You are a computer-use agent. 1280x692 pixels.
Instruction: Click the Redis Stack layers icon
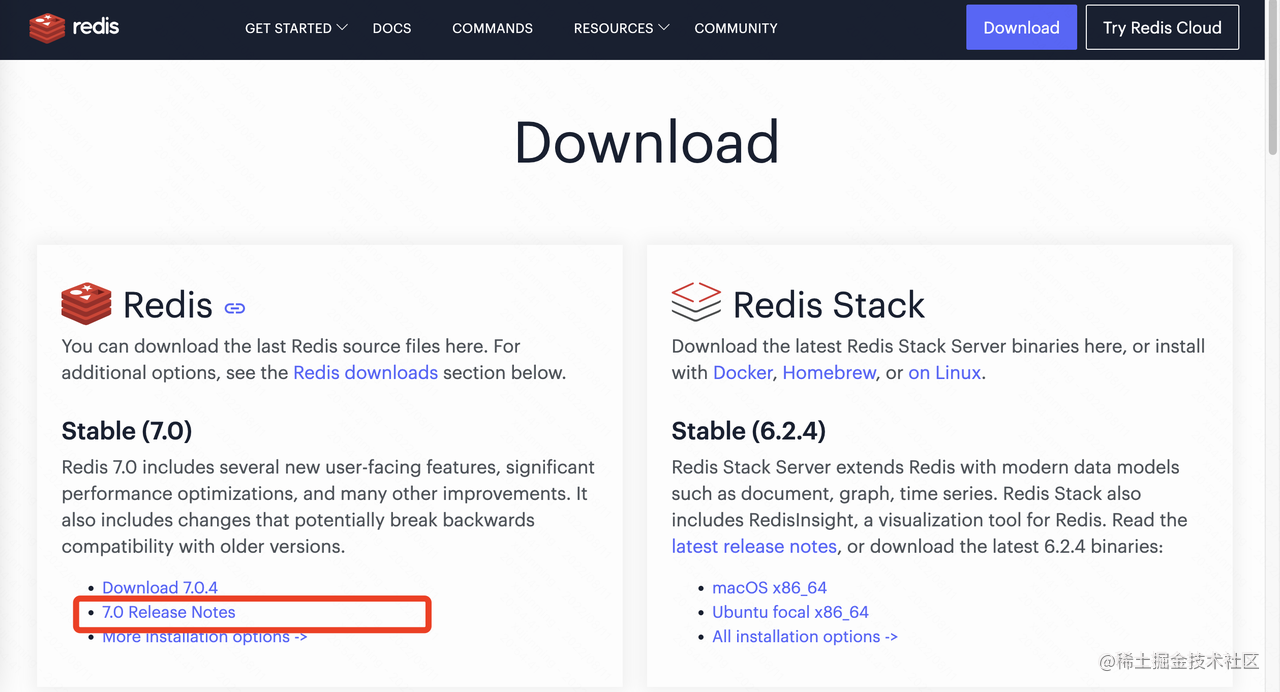click(695, 302)
